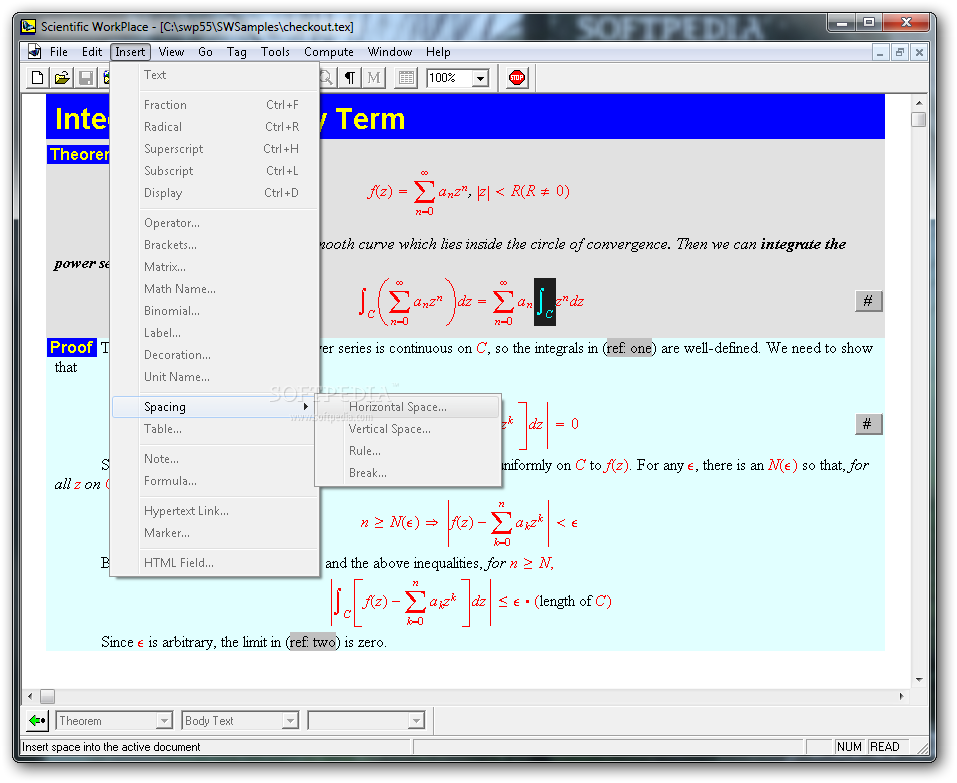Viewport: 957px width, 783px height.
Task: Open the File menu
Action: pyautogui.click(x=59, y=52)
